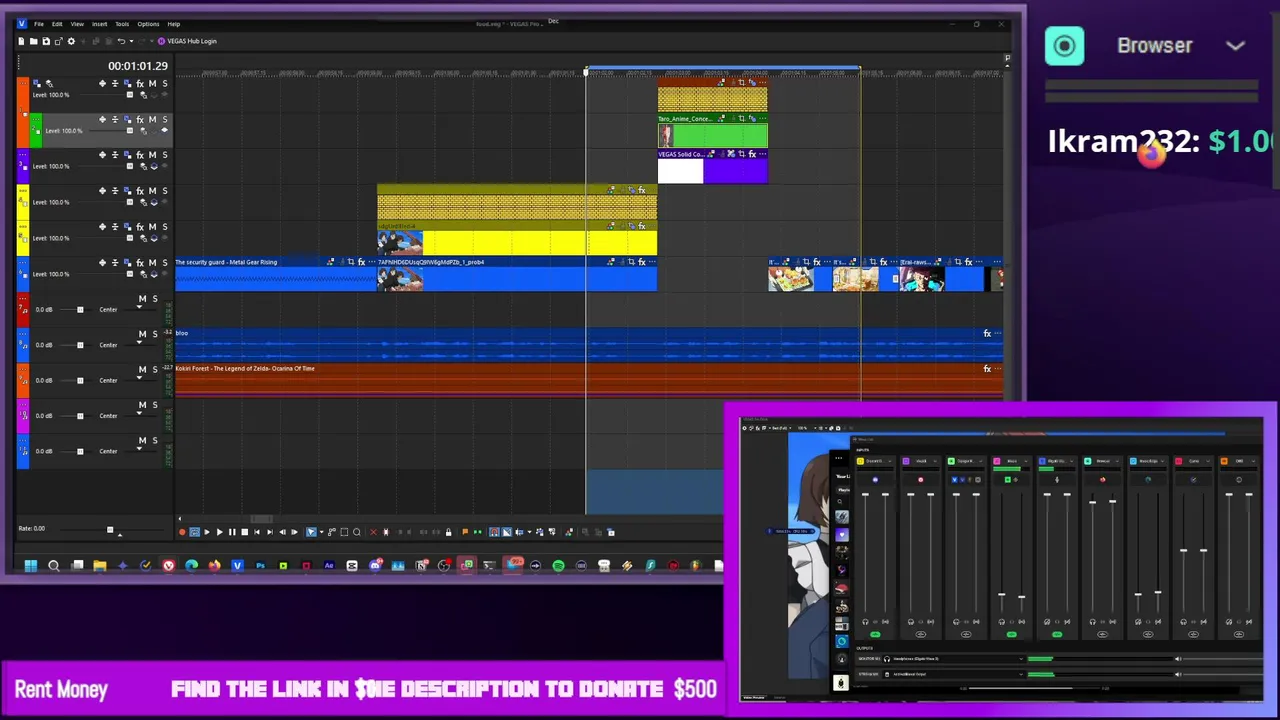
Task: Go to start of project
Action: [x=257, y=532]
